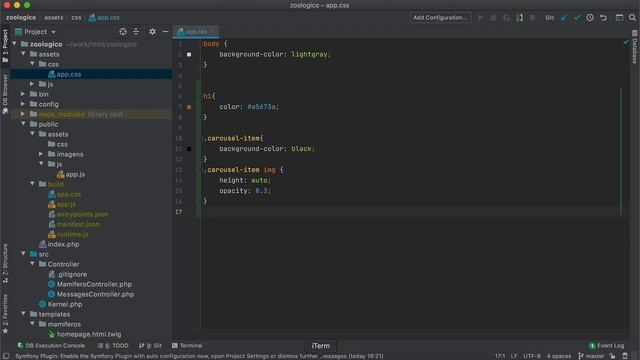Viewport: 640px width, 360px height.
Task: Open the Git tool window at bottom
Action: click(x=150, y=345)
